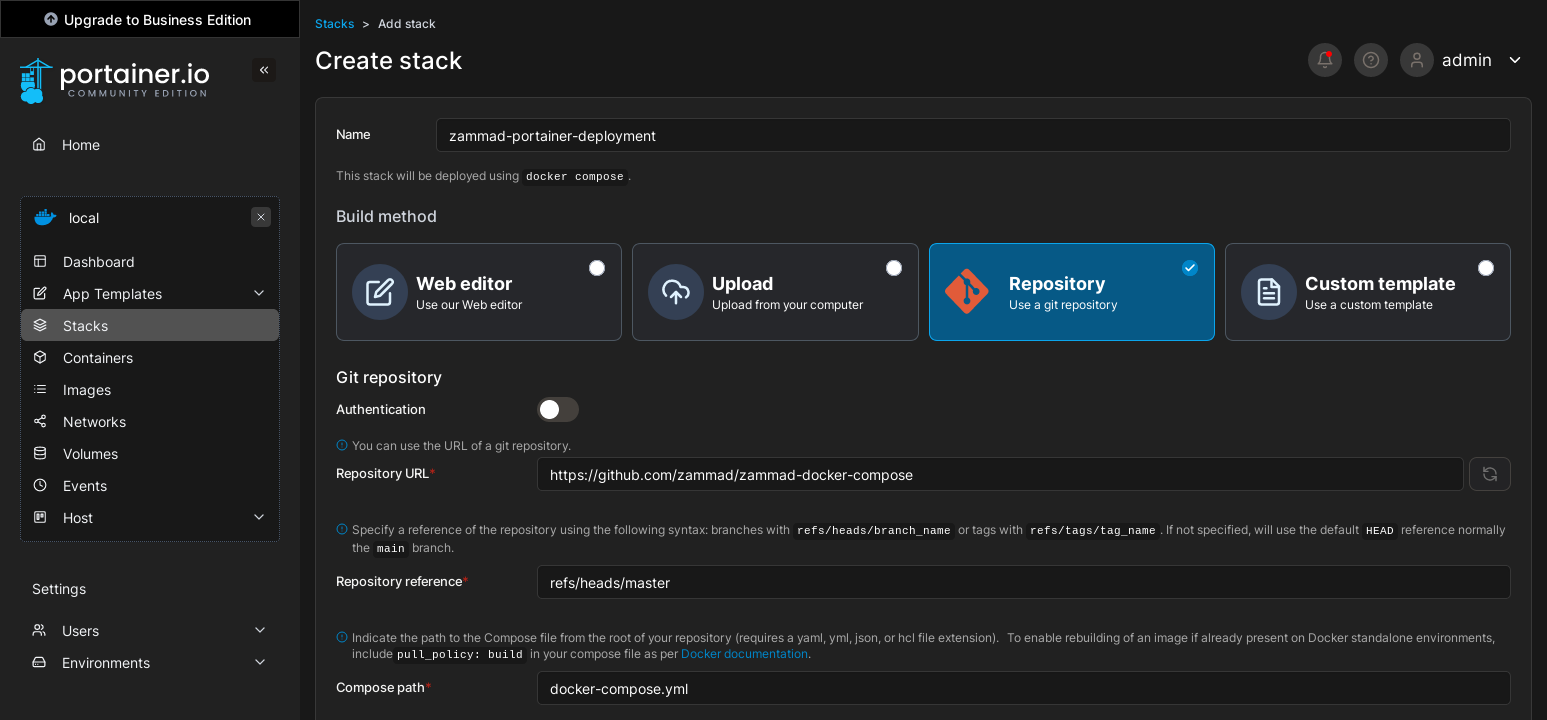Click the Upload cloud icon
Image resolution: width=1547 pixels, height=720 pixels.
[676, 292]
